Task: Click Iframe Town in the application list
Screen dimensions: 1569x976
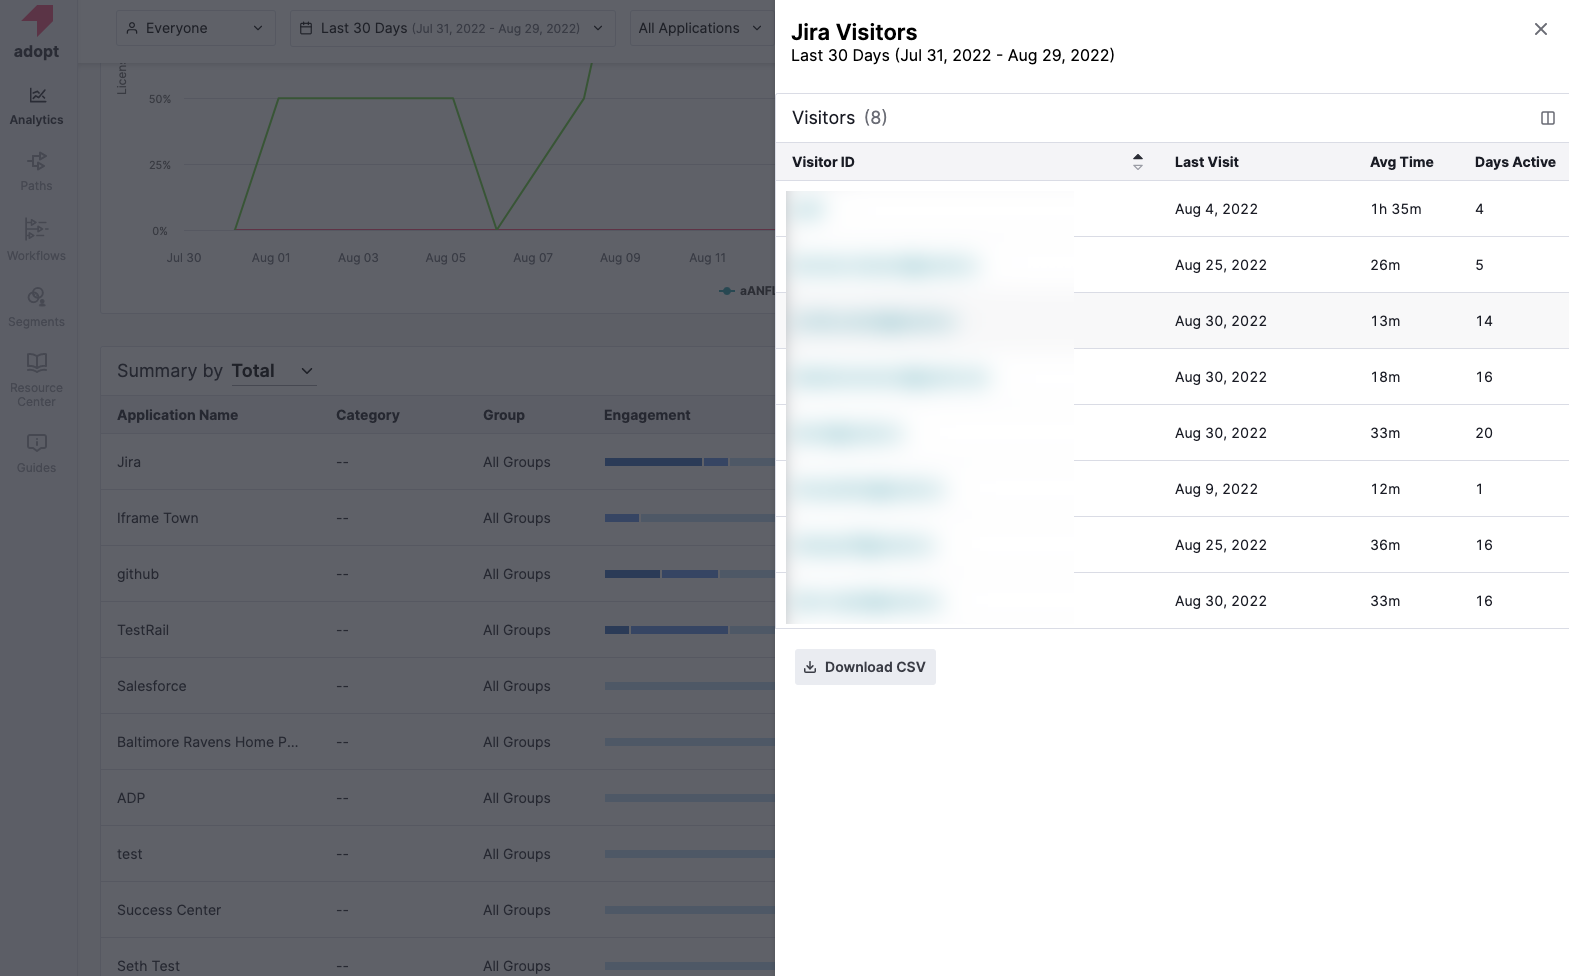Action: pyautogui.click(x=158, y=518)
